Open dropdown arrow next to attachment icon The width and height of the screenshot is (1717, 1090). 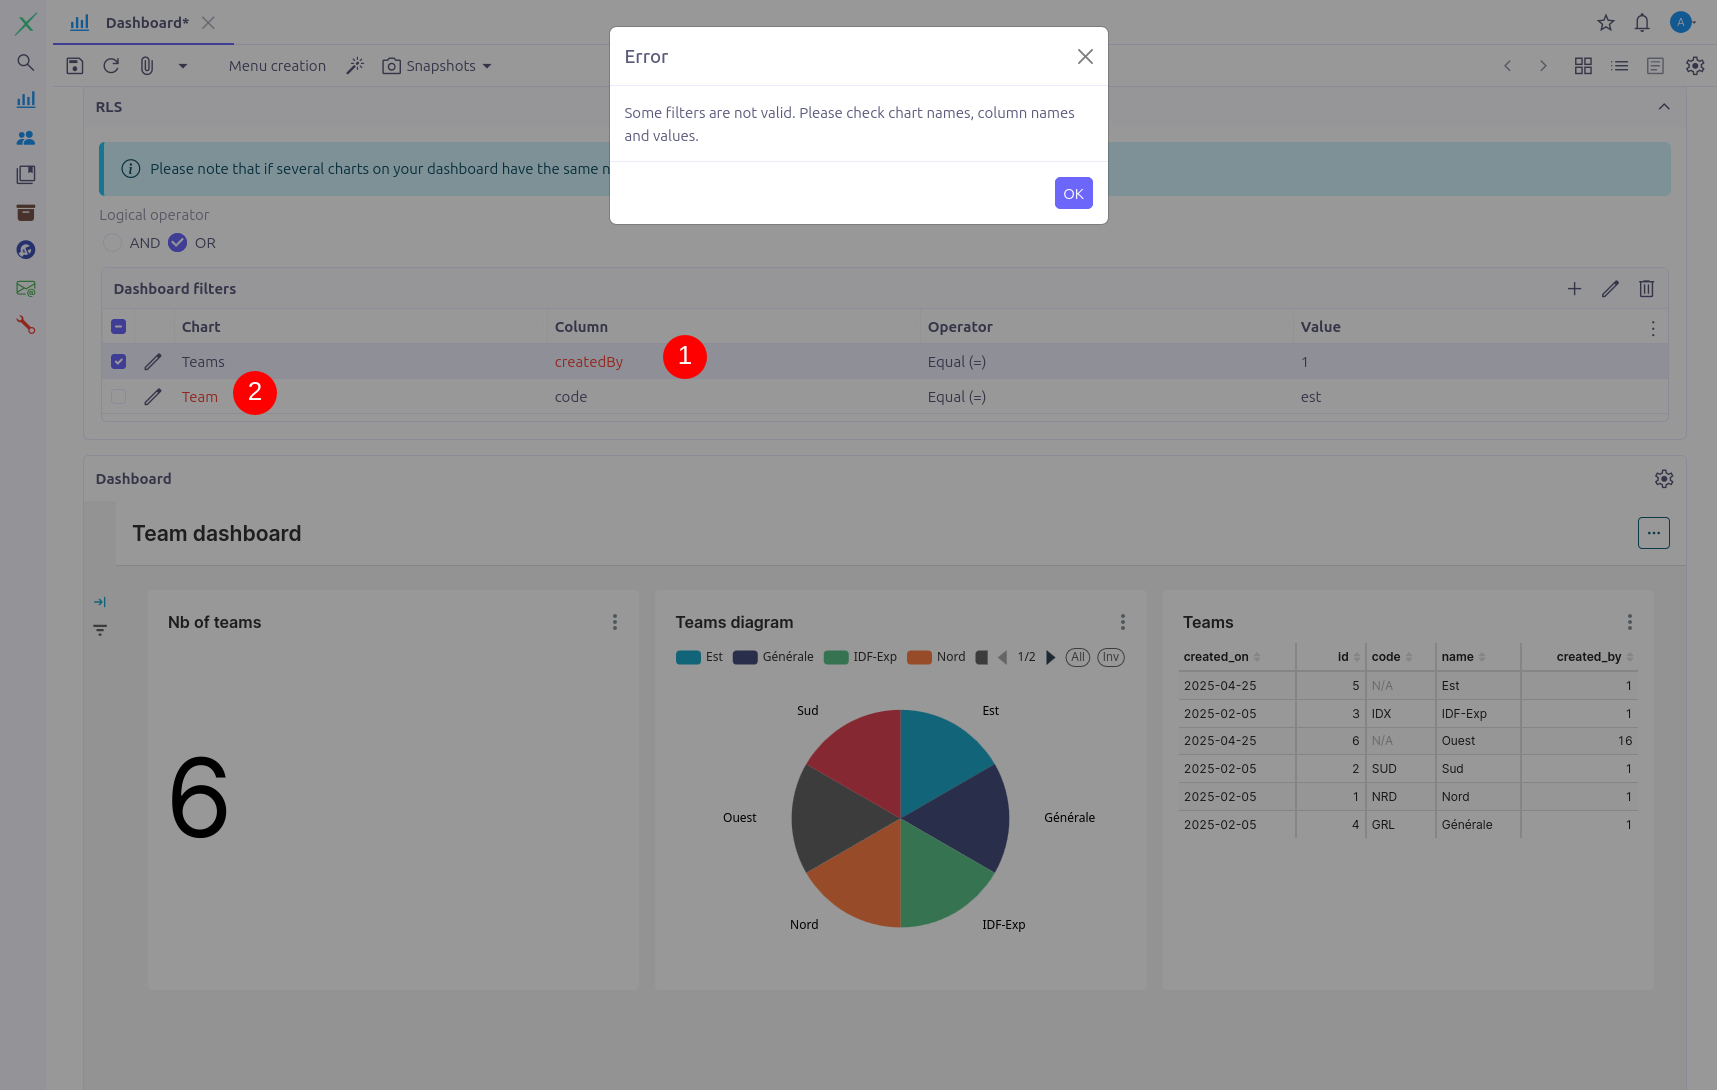(x=183, y=66)
